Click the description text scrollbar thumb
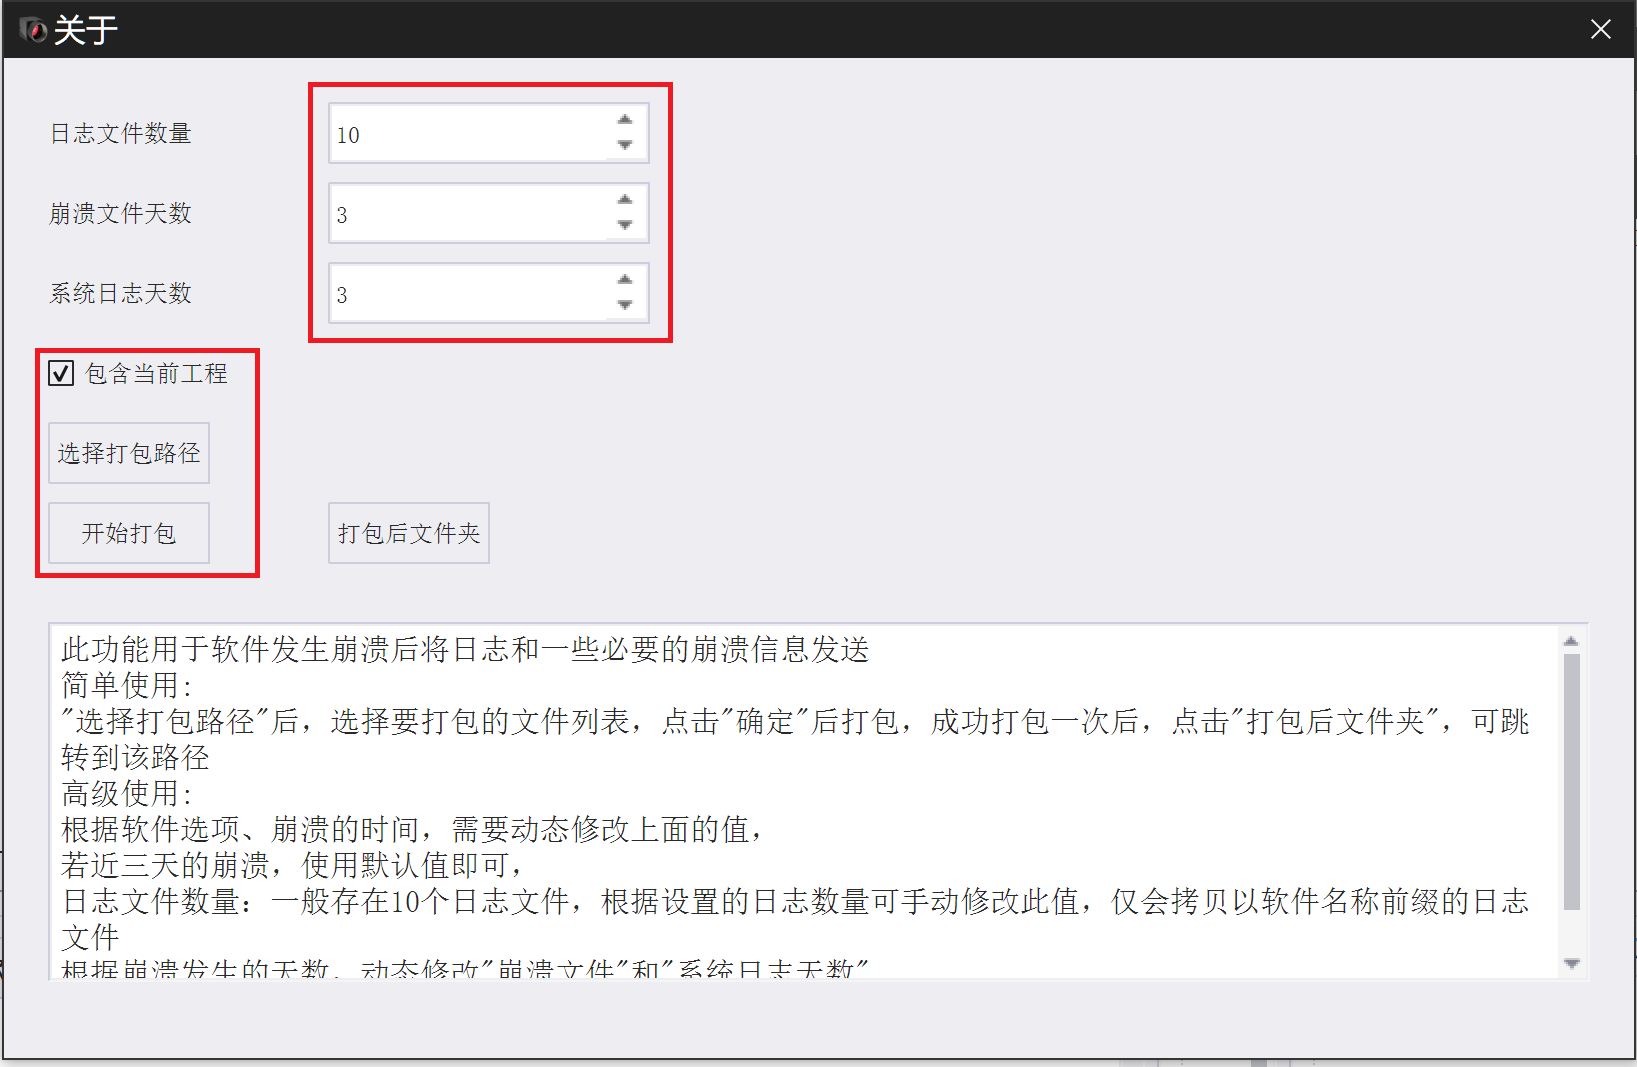 1571,782
